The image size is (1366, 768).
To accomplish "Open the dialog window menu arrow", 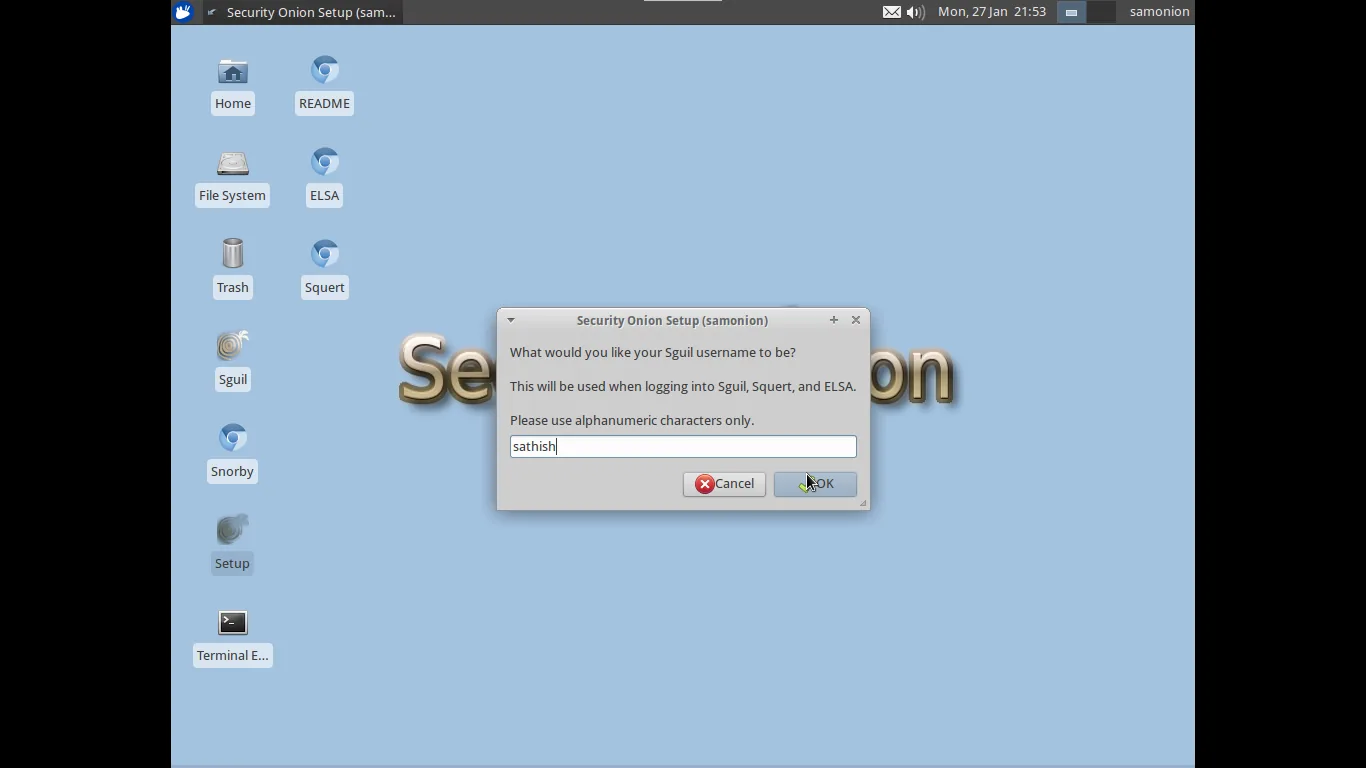I will (x=511, y=320).
